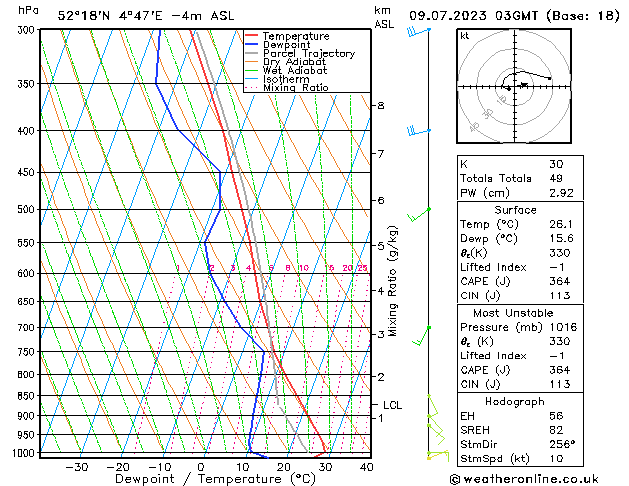Click the mixing ratio label 10

click(x=304, y=268)
